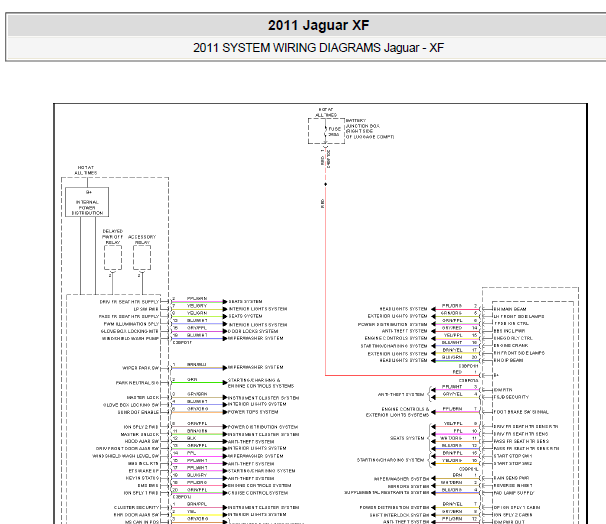Image resolution: width=606 pixels, height=524 pixels.
Task: Click the "RED" label beside B+ pin 1
Action: [x=457, y=372]
